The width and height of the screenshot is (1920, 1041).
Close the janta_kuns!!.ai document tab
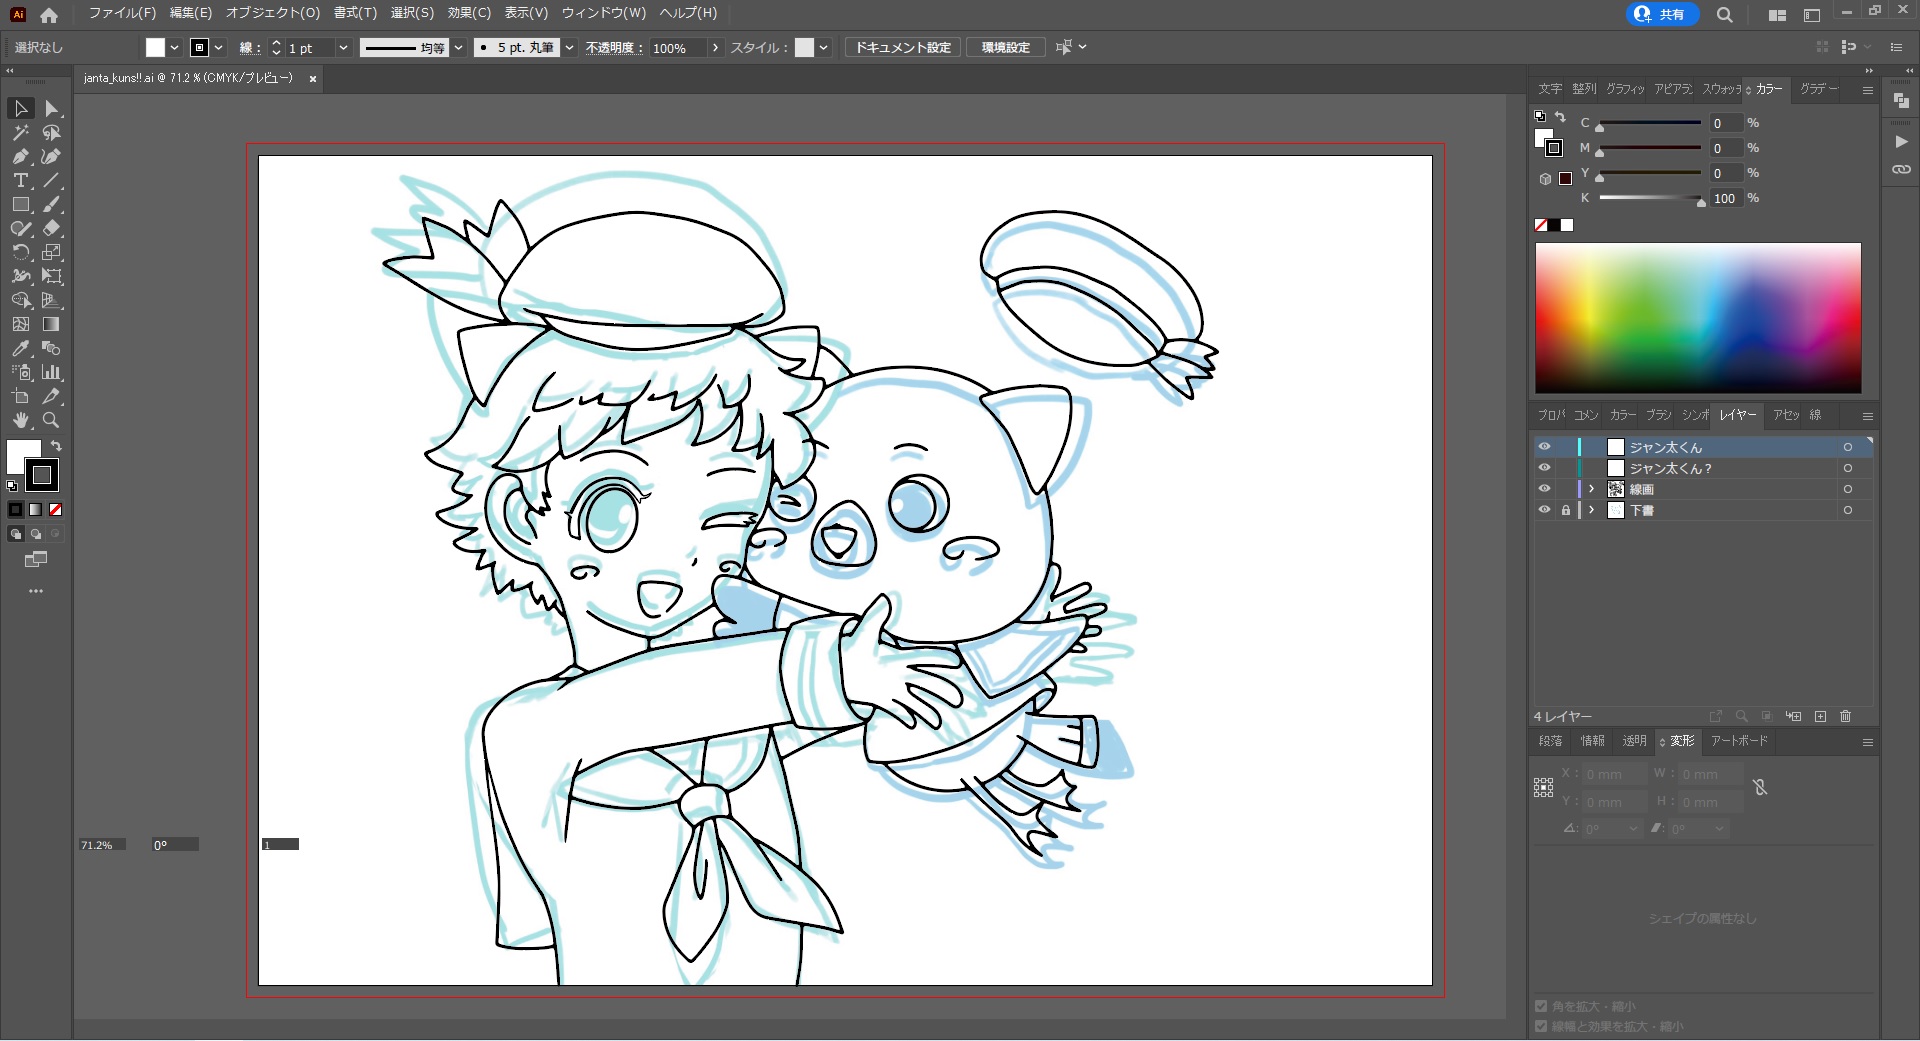313,78
